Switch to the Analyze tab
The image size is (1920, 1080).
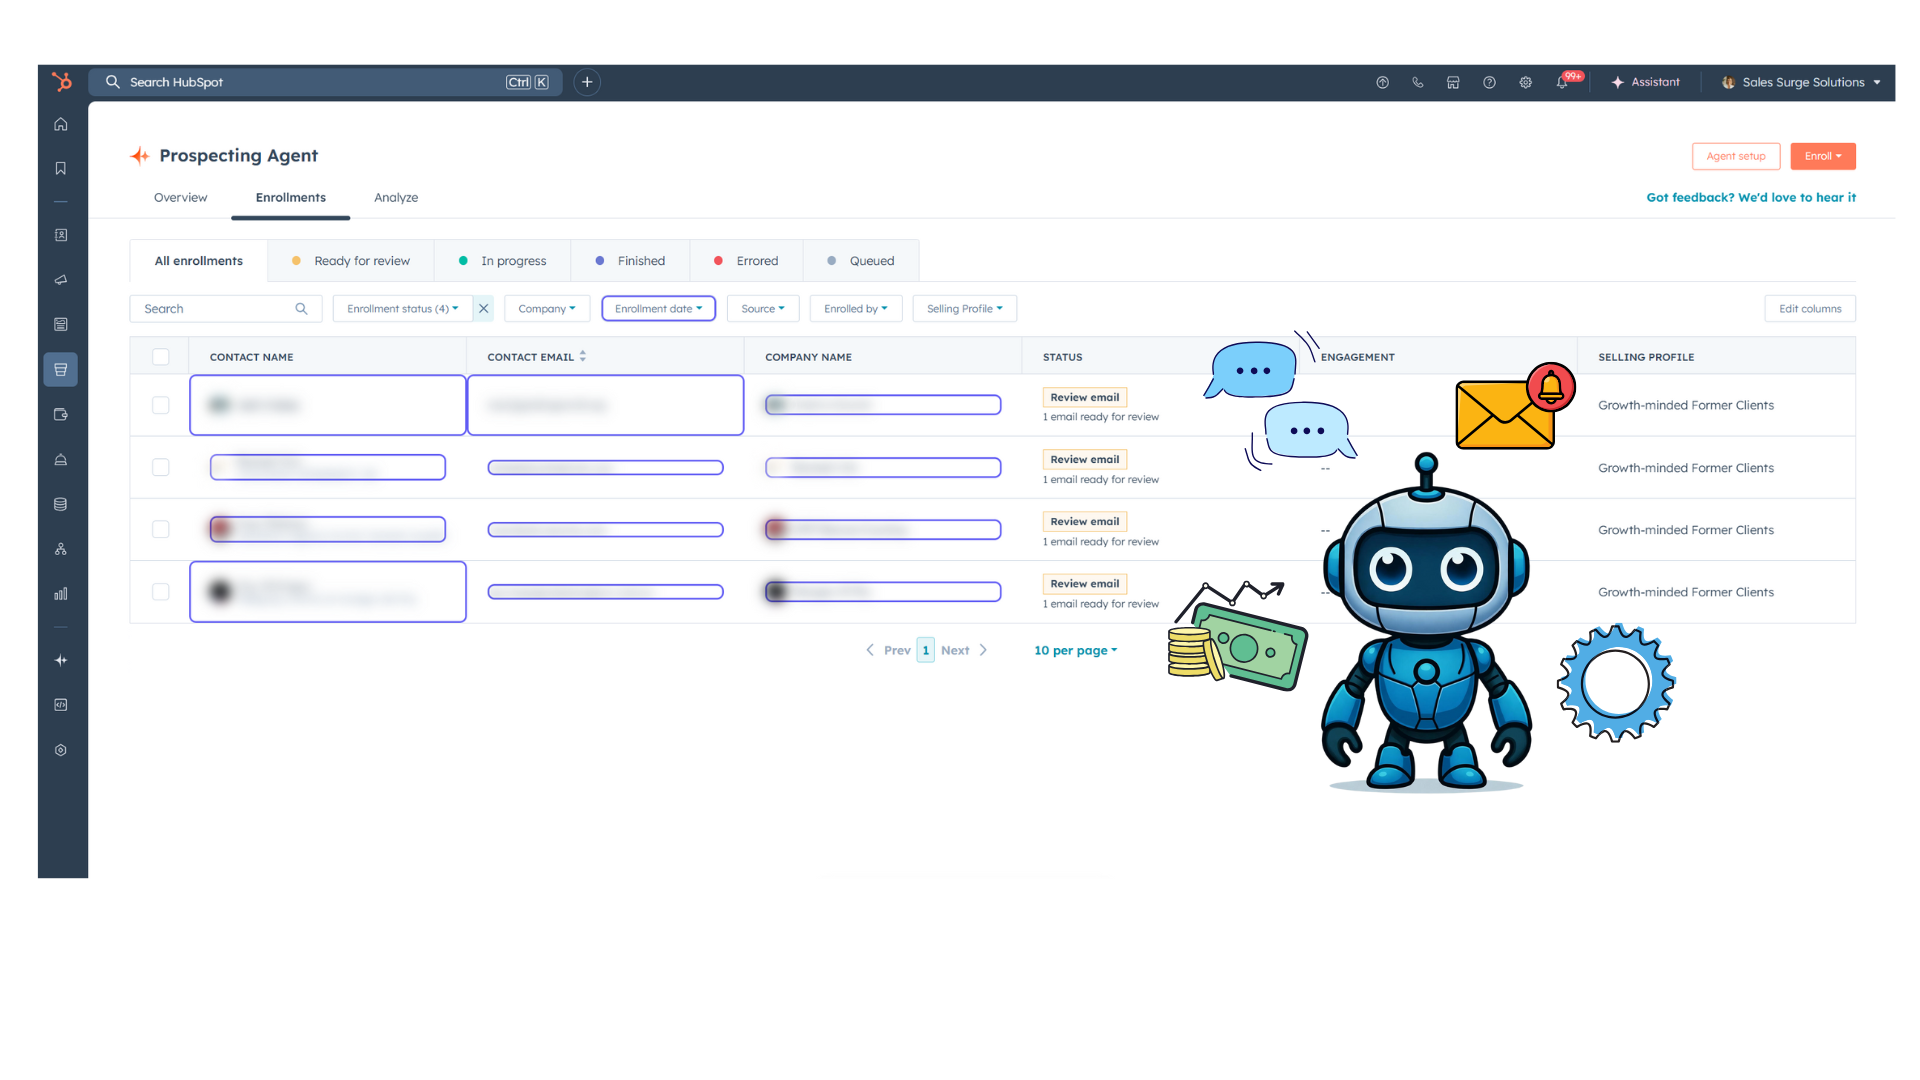396,198
